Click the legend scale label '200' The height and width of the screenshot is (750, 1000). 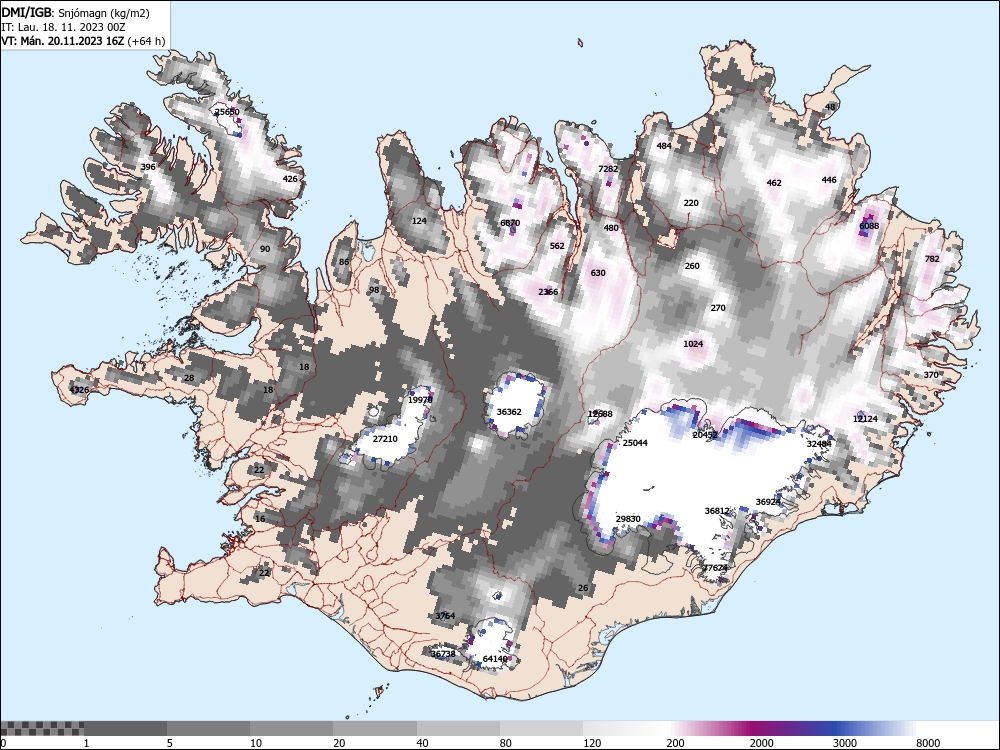pyautogui.click(x=675, y=743)
